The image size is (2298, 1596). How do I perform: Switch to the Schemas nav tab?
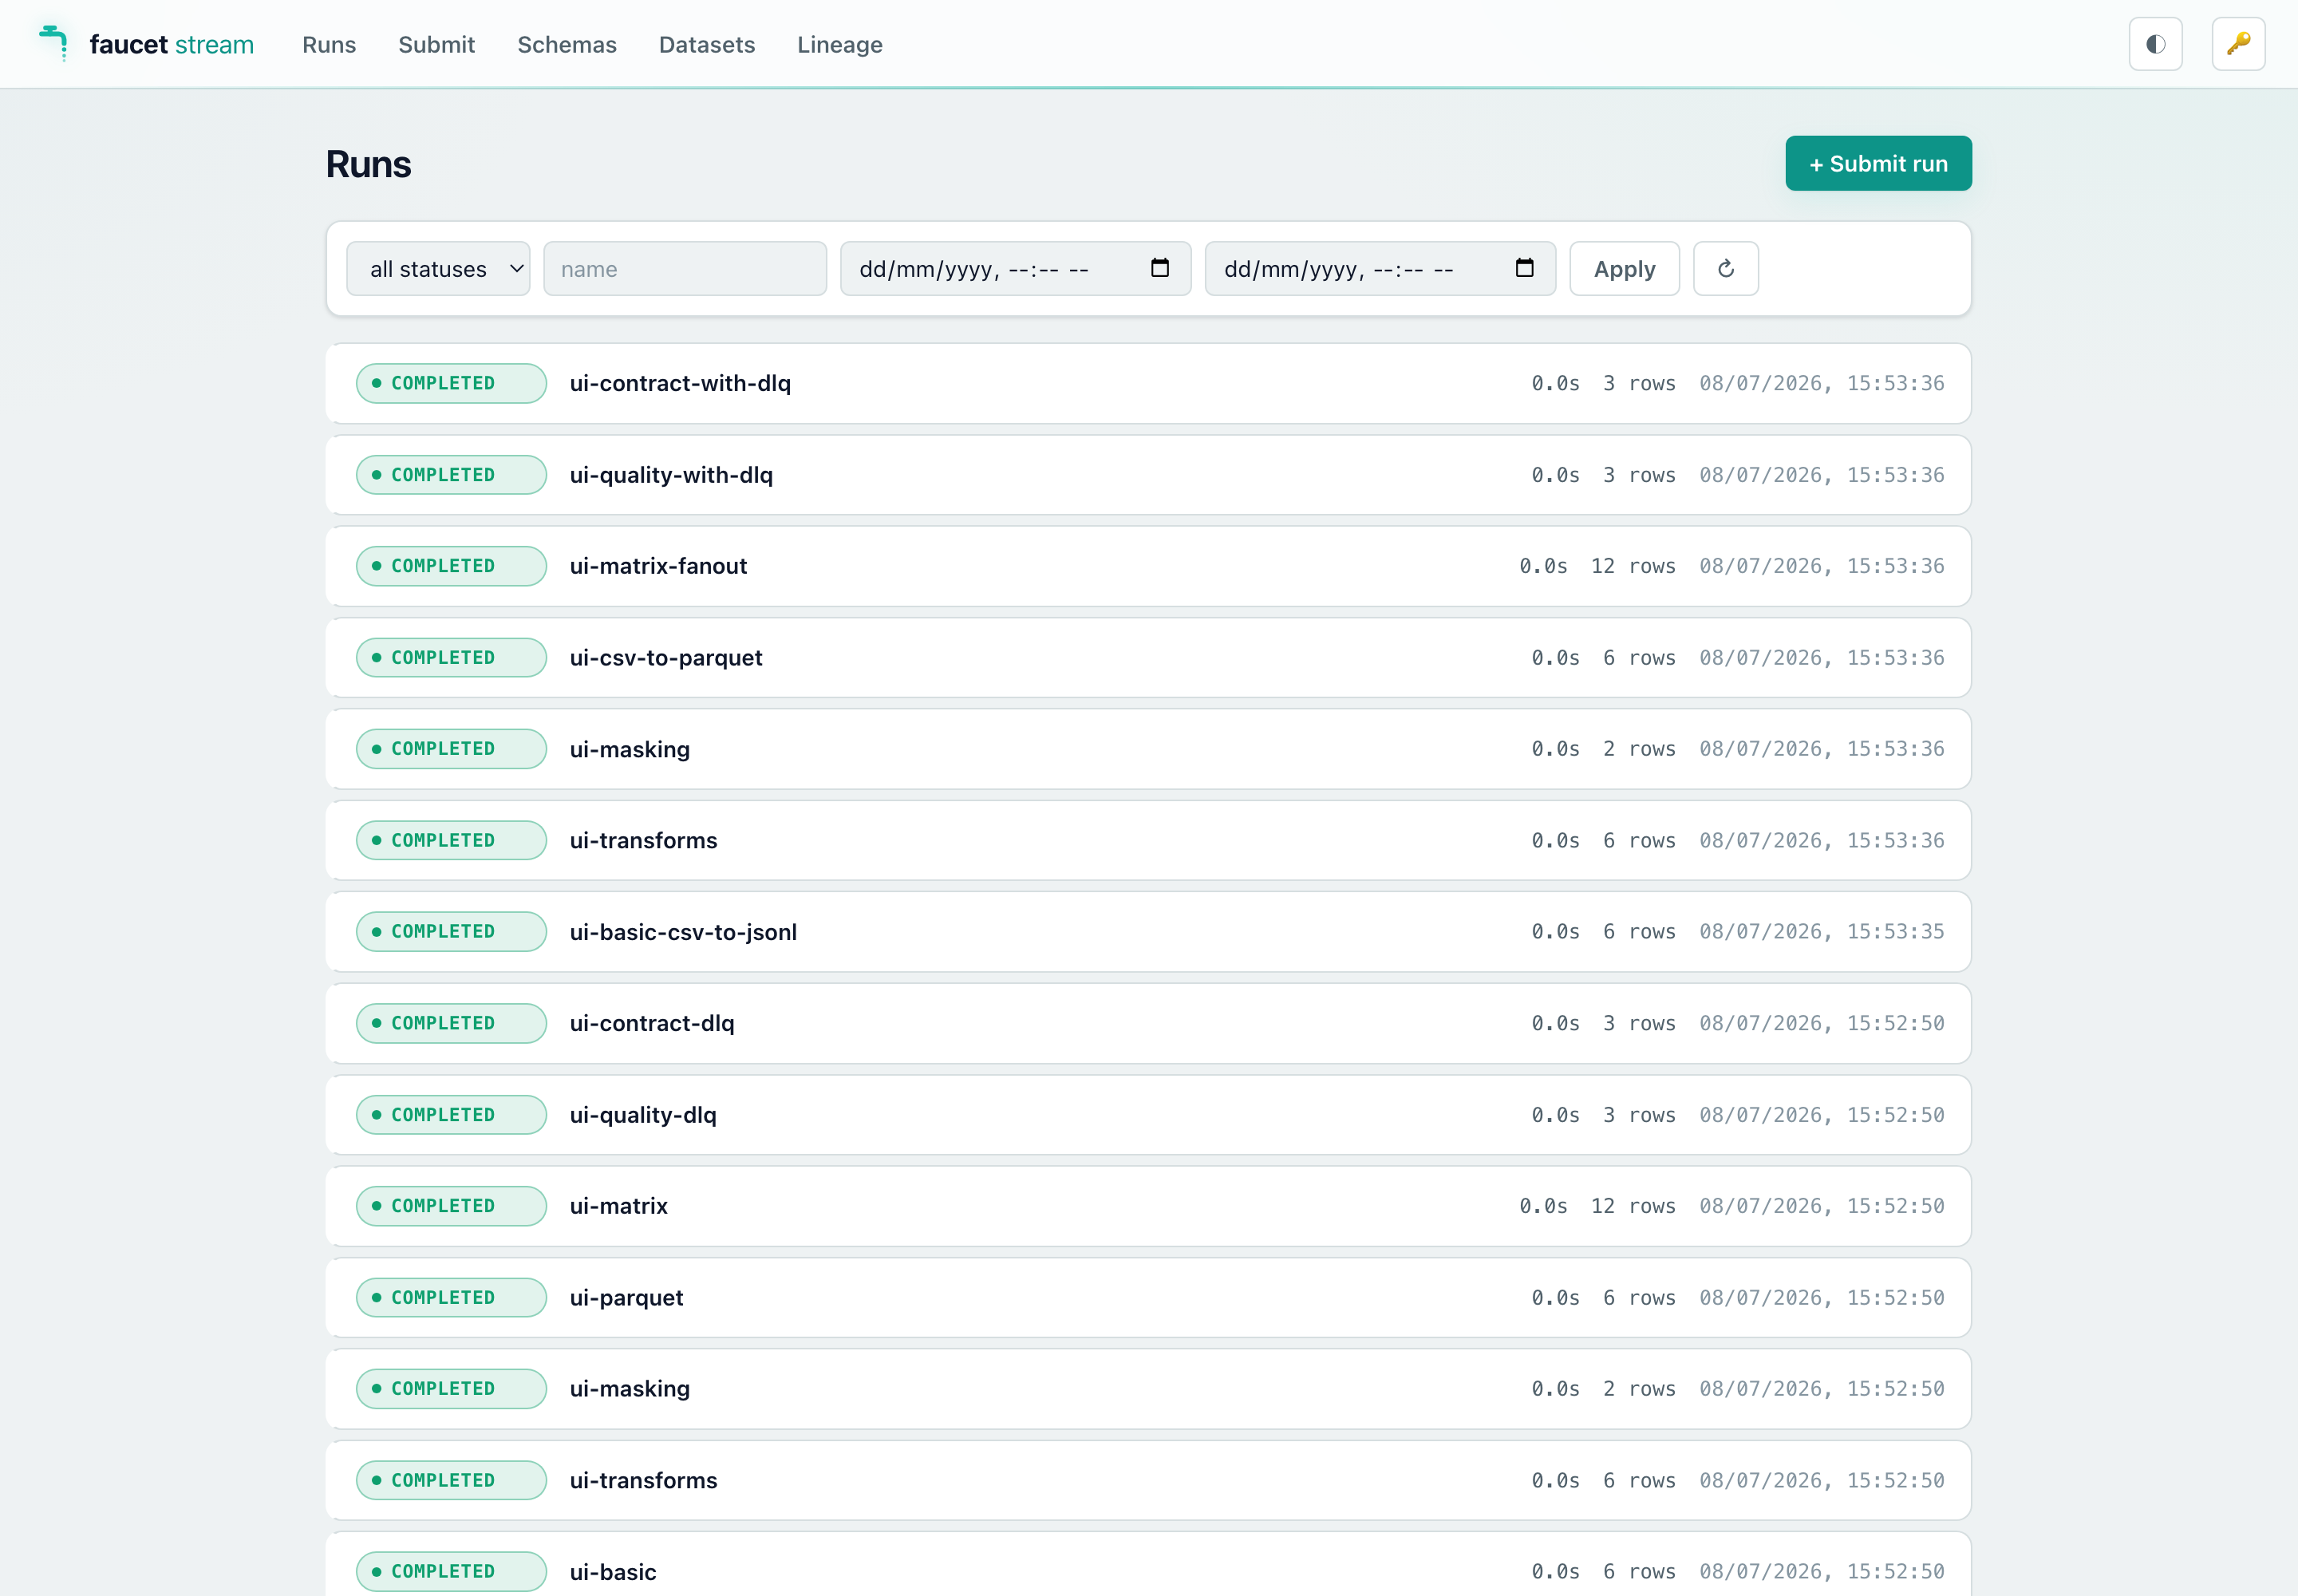coord(567,45)
